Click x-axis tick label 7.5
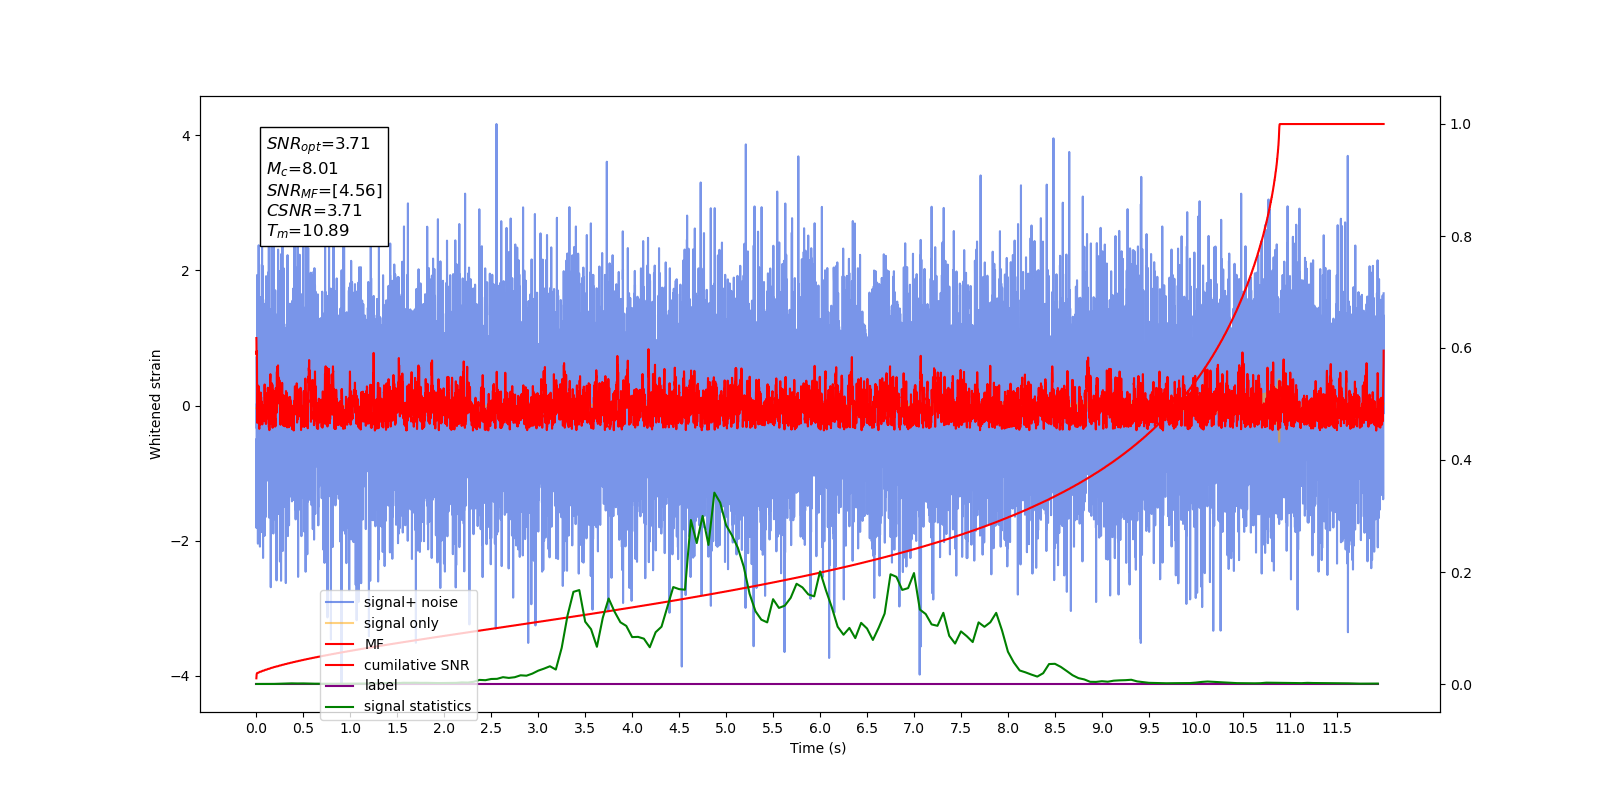Image resolution: width=1600 pixels, height=800 pixels. click(x=961, y=728)
